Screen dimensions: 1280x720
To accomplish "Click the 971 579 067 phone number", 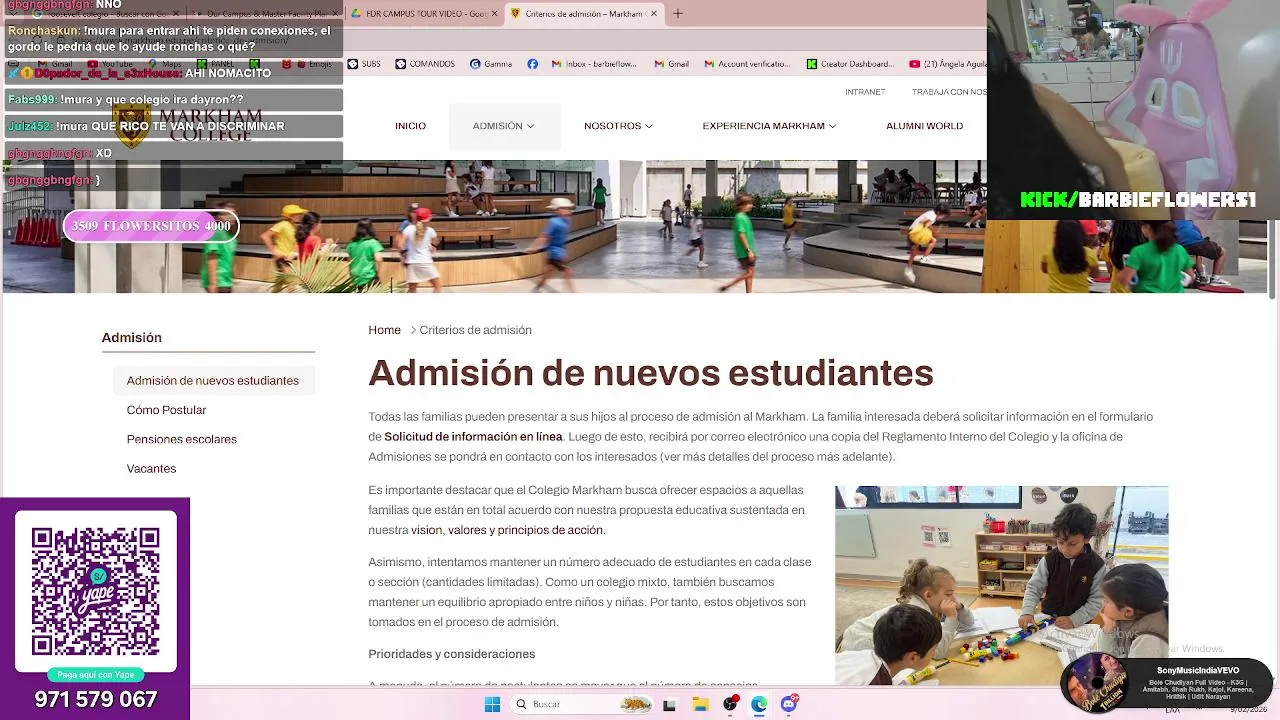I will coord(96,699).
